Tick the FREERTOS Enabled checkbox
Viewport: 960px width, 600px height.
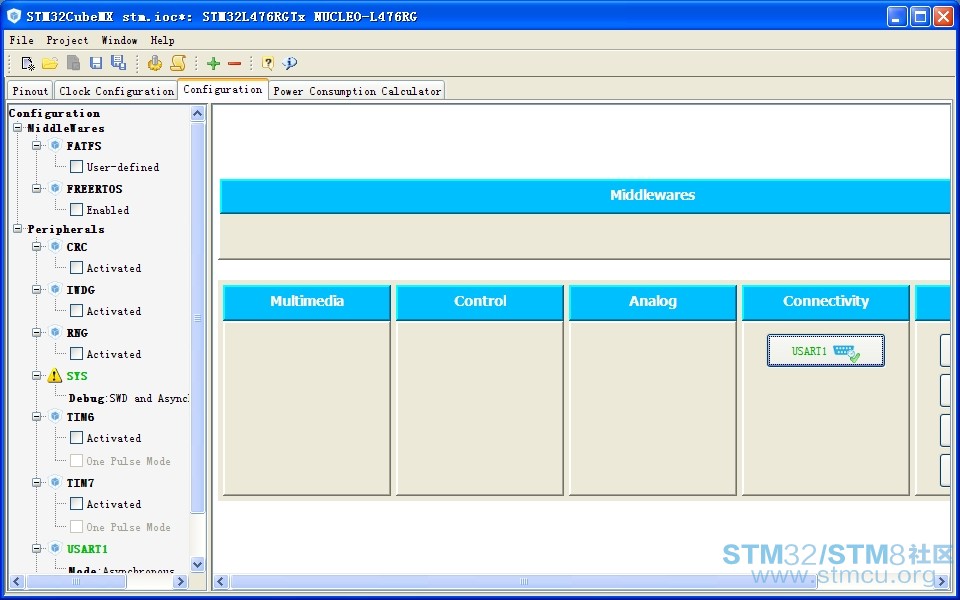pos(77,209)
